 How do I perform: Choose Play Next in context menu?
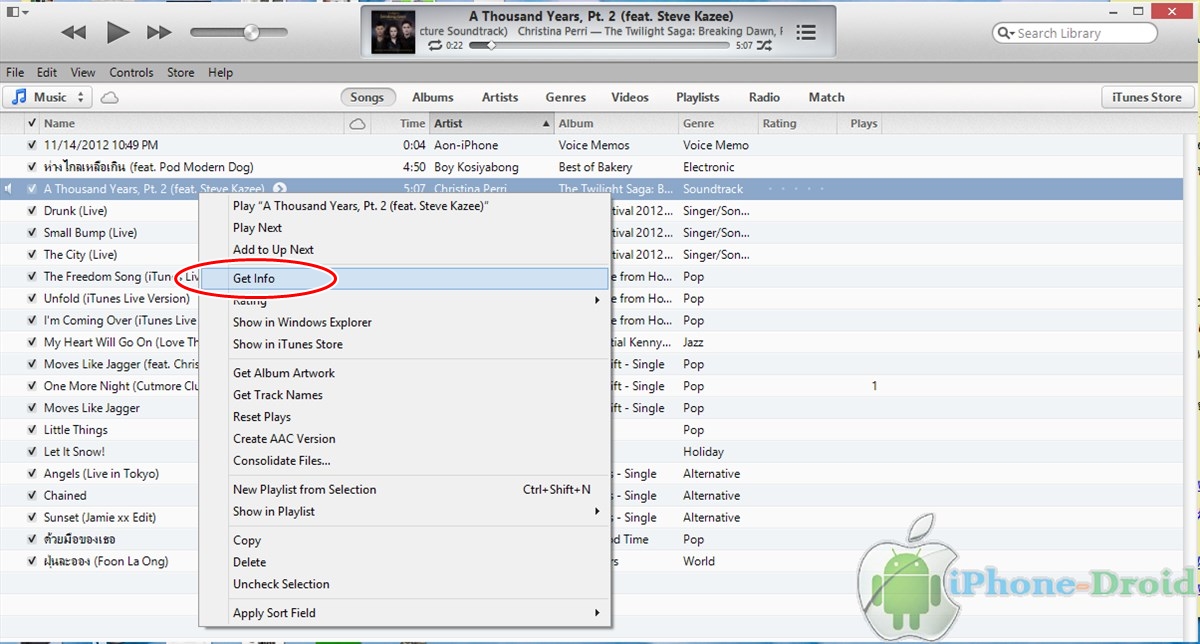click(x=405, y=228)
